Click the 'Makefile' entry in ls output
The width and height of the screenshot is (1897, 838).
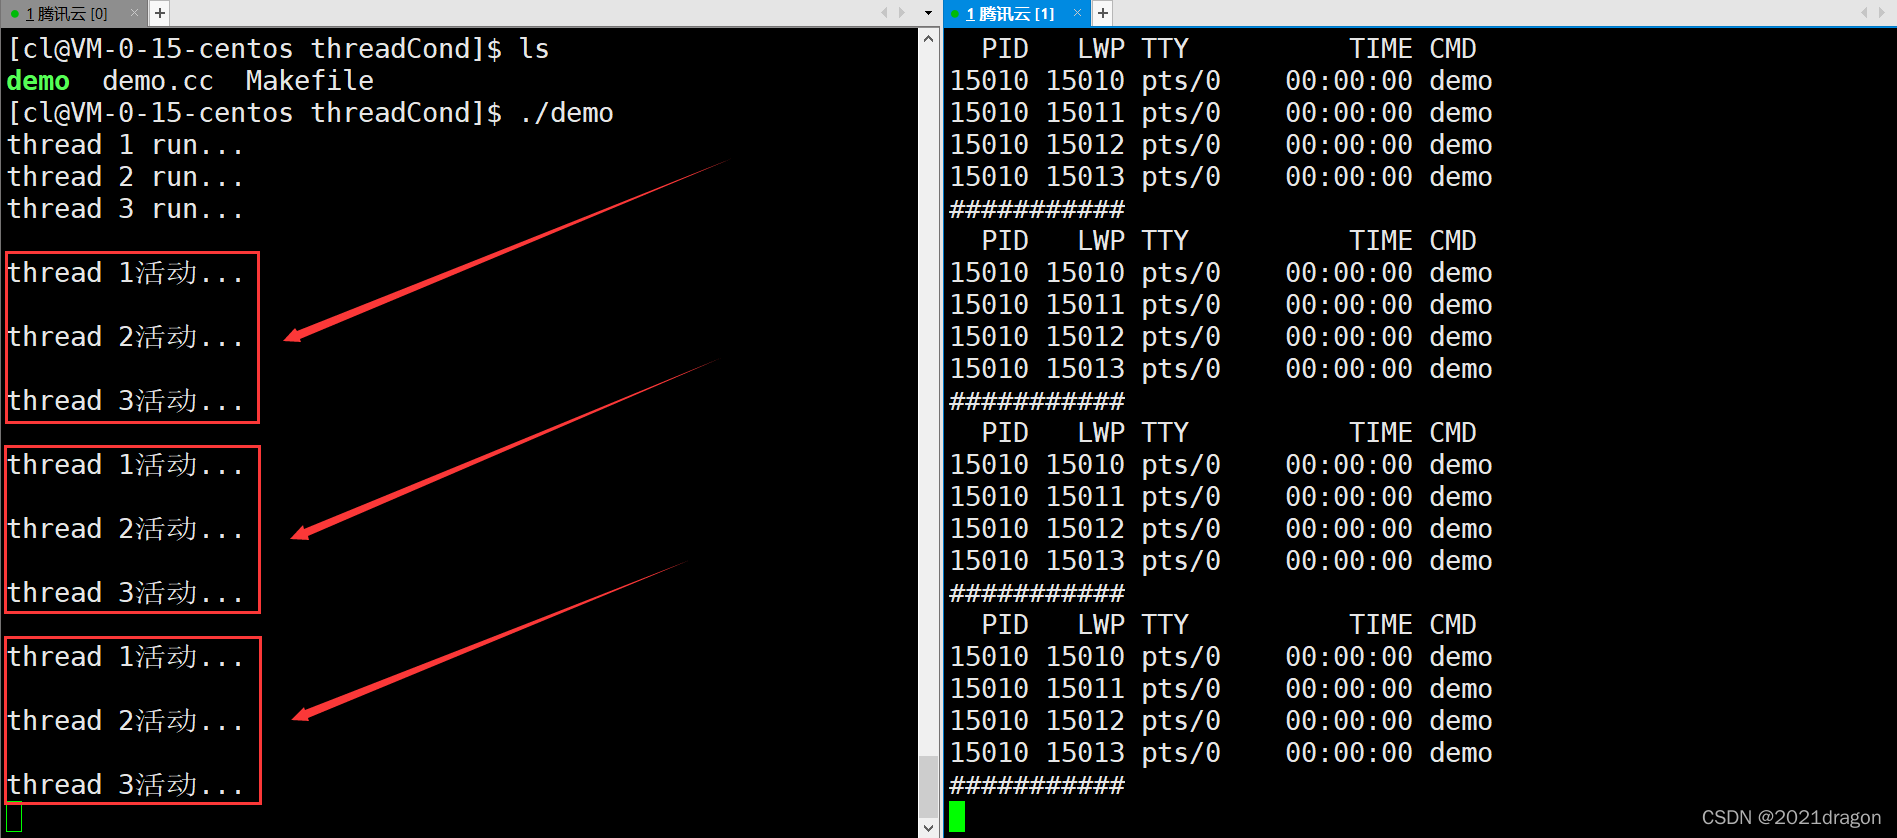tap(309, 81)
